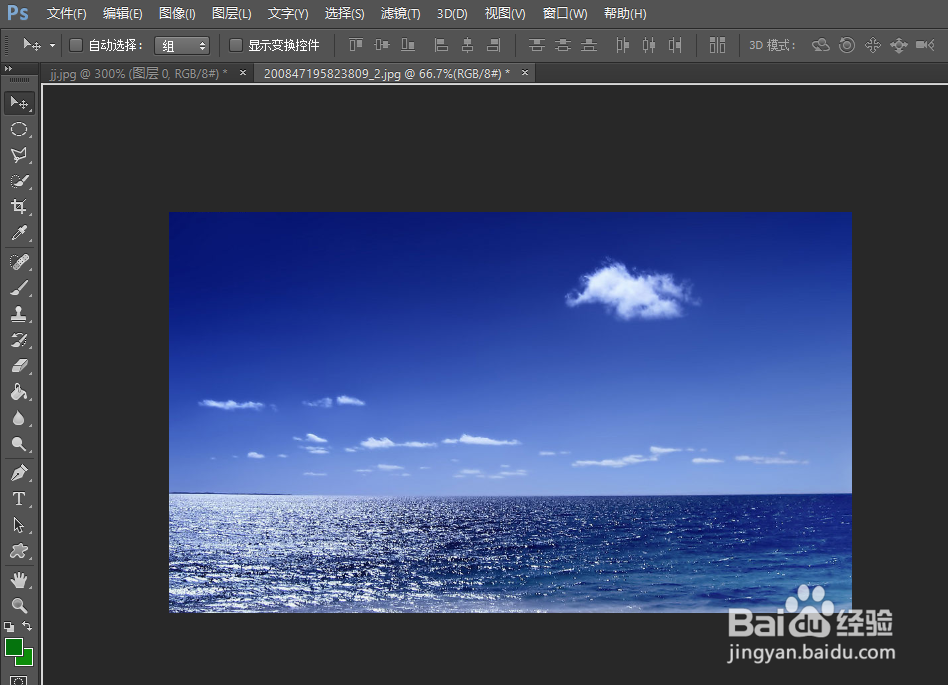The height and width of the screenshot is (685, 948).
Task: Select the Move tool in toolbox
Action: (19, 103)
